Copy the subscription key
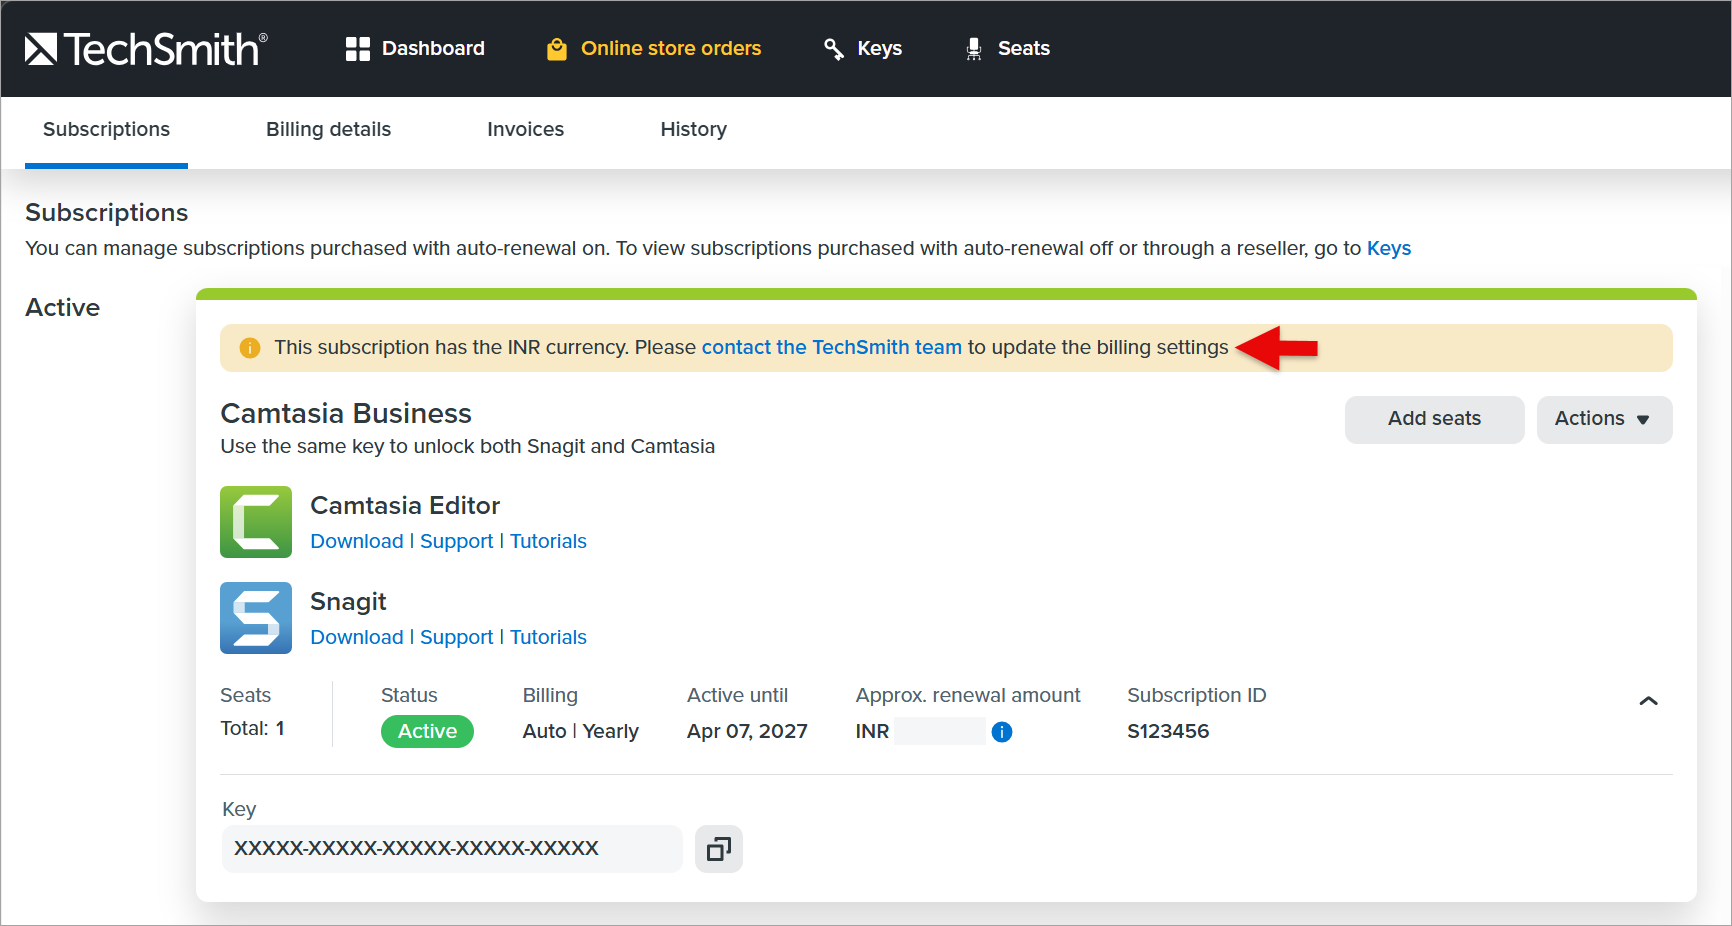 click(x=719, y=849)
